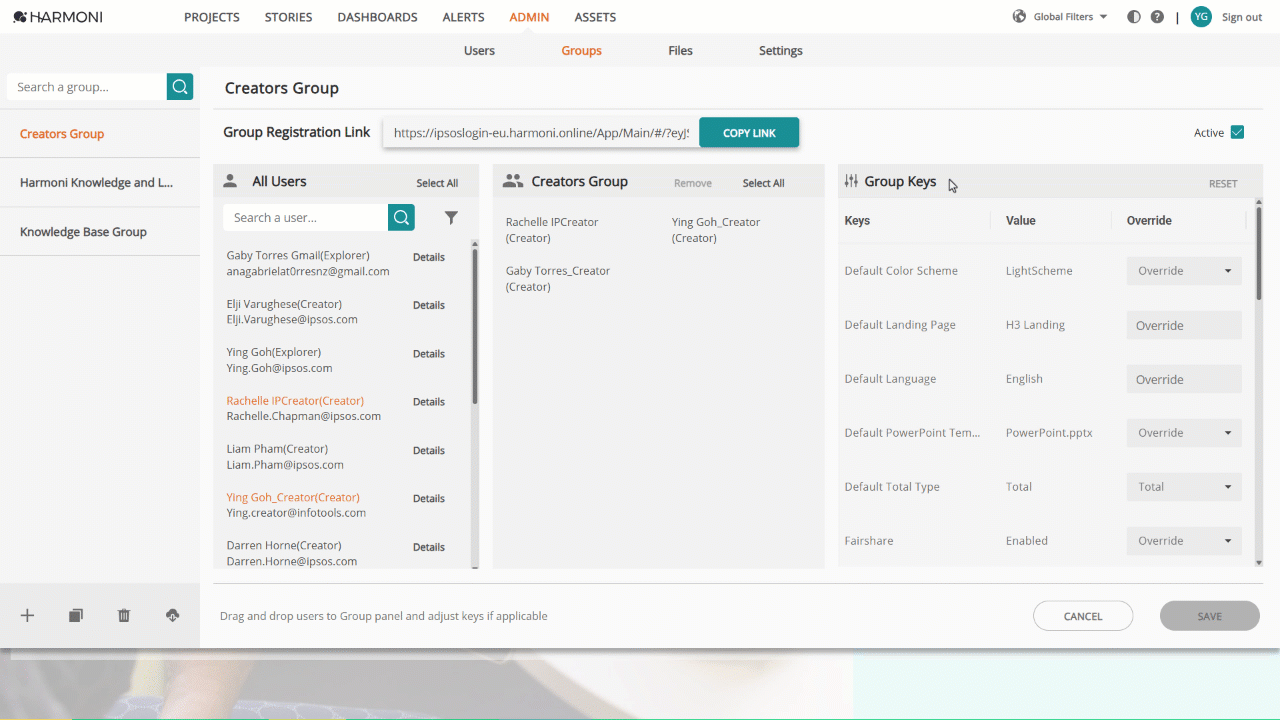Click the user search magnifier icon
This screenshot has width=1280, height=720.
401,217
